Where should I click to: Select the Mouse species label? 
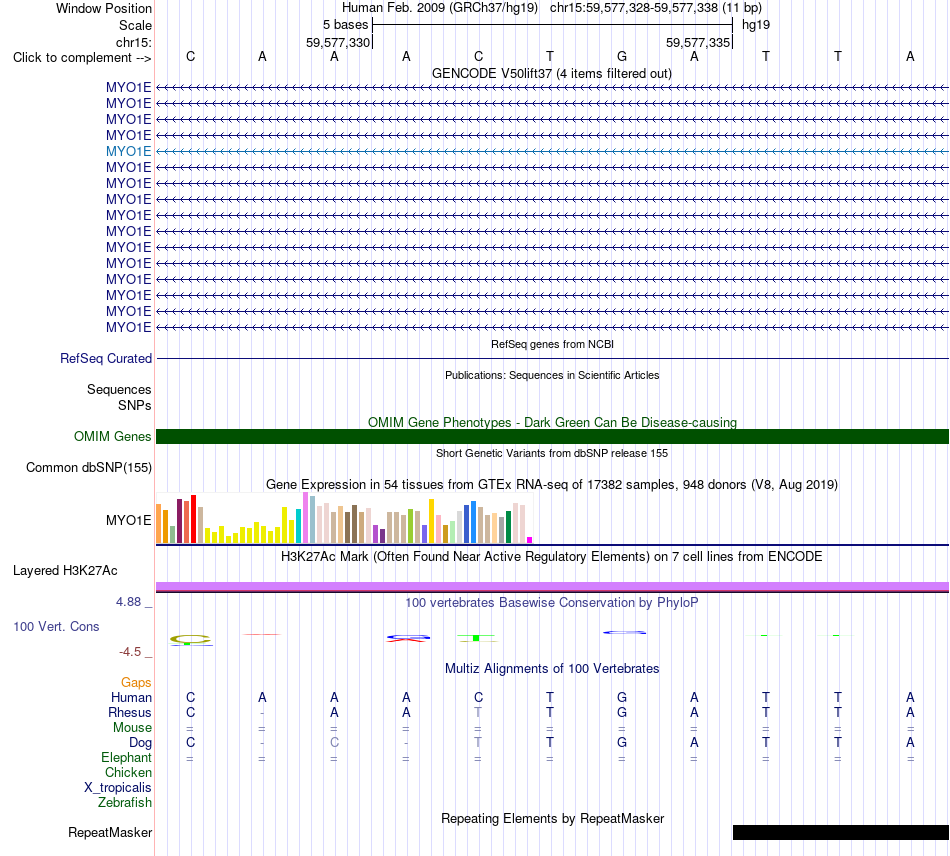132,728
